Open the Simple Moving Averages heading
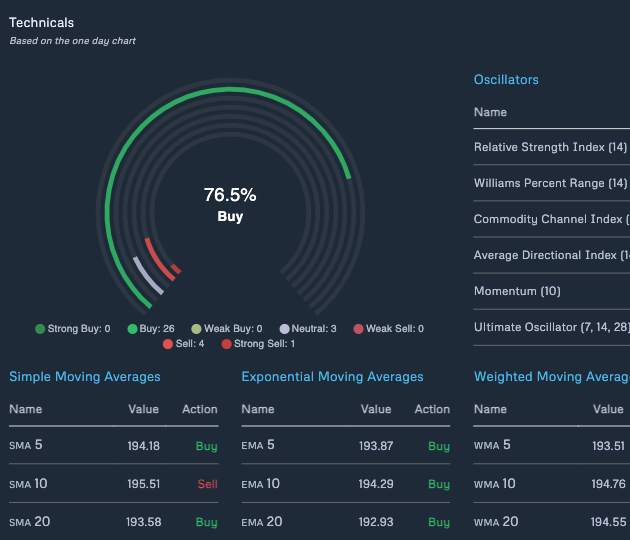 (x=84, y=377)
